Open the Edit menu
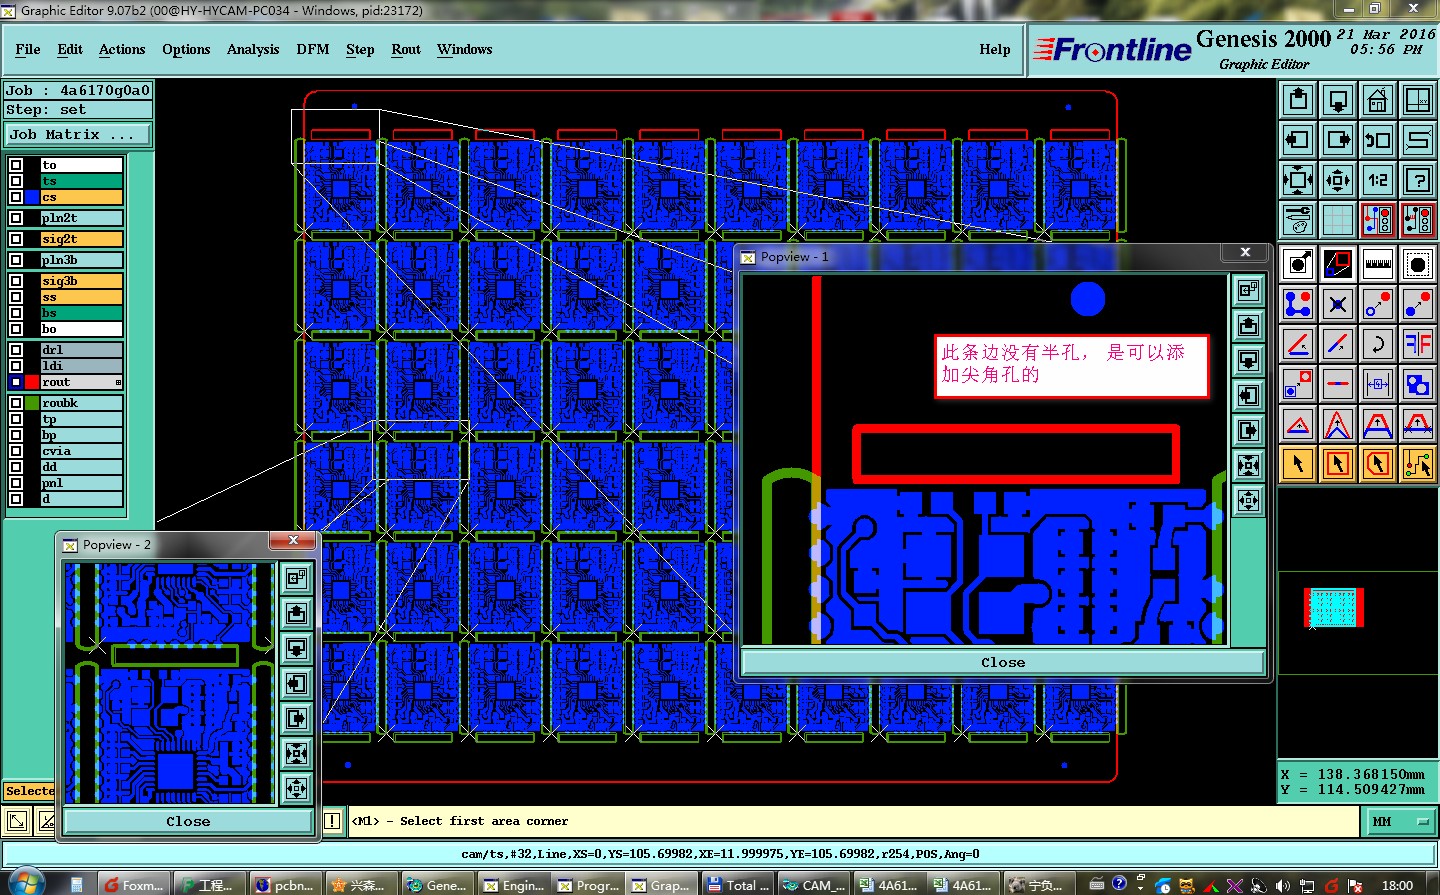 coord(70,49)
